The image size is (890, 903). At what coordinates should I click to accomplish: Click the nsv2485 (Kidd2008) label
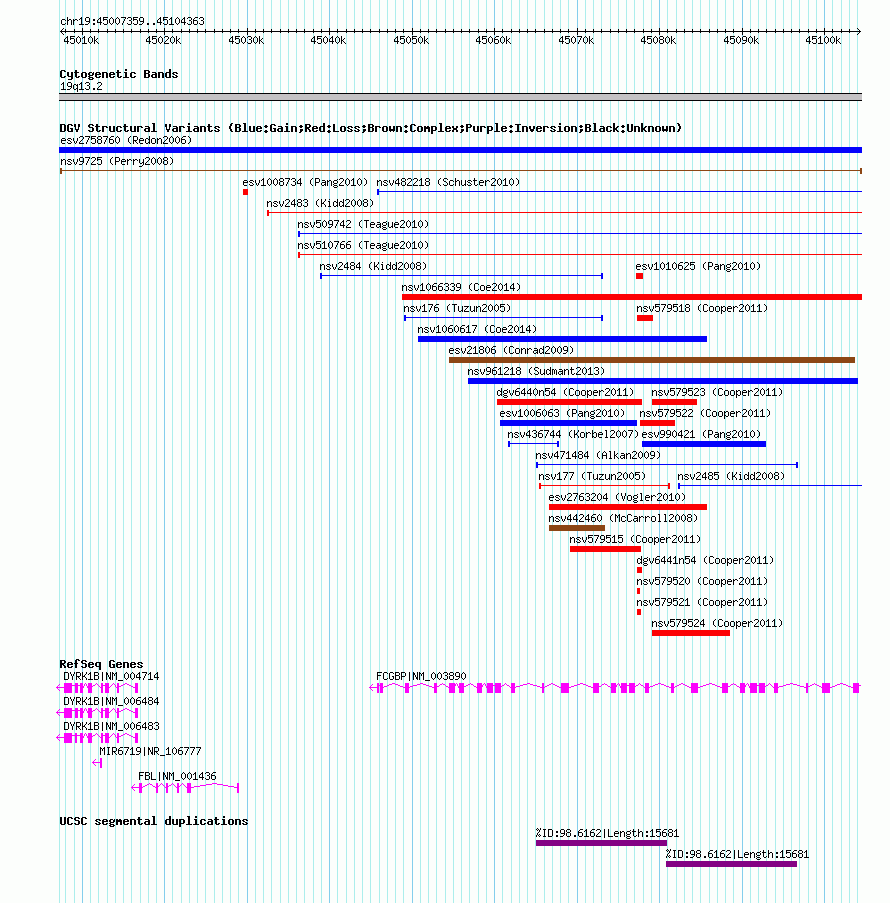tap(731, 477)
